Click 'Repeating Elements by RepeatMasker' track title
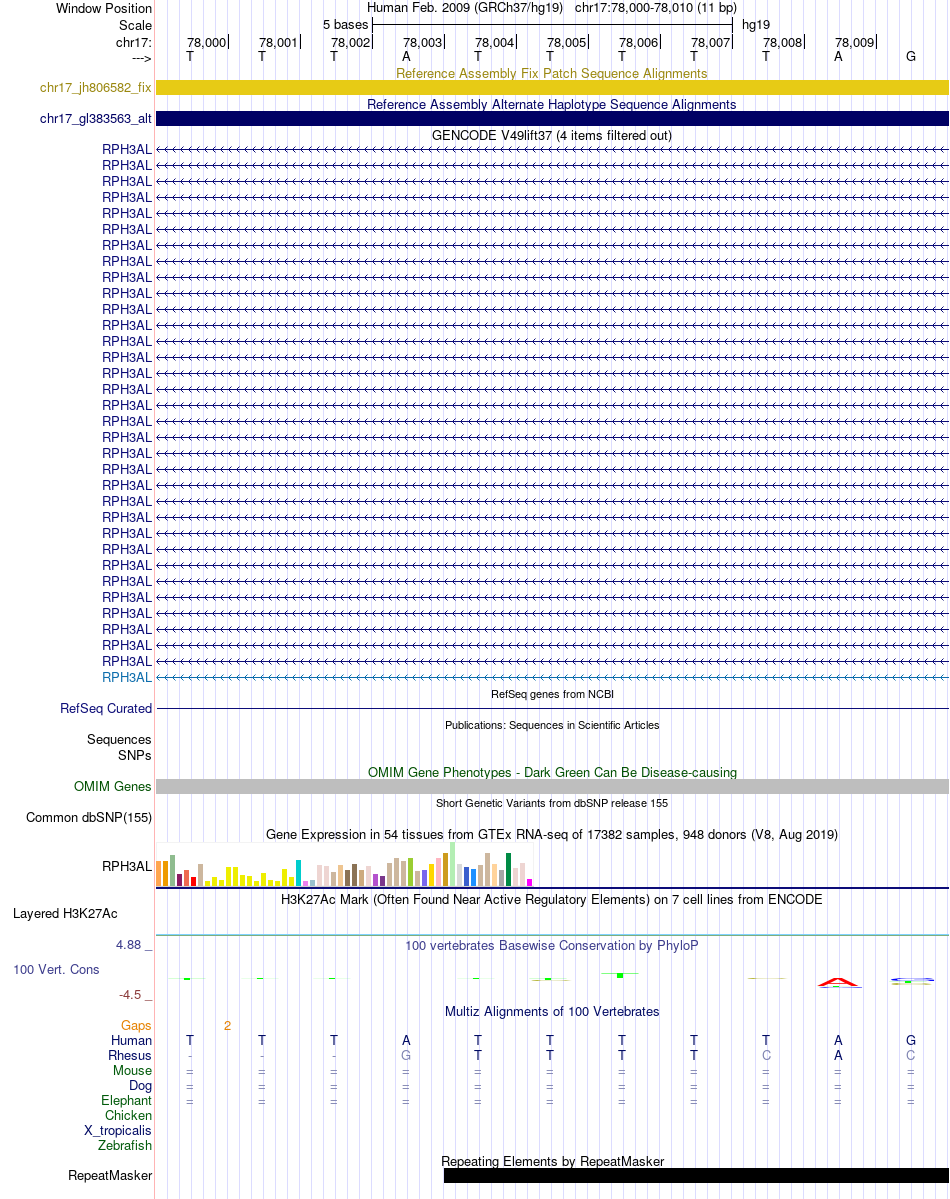Viewport: 950px width, 1199px height. coord(551,1161)
